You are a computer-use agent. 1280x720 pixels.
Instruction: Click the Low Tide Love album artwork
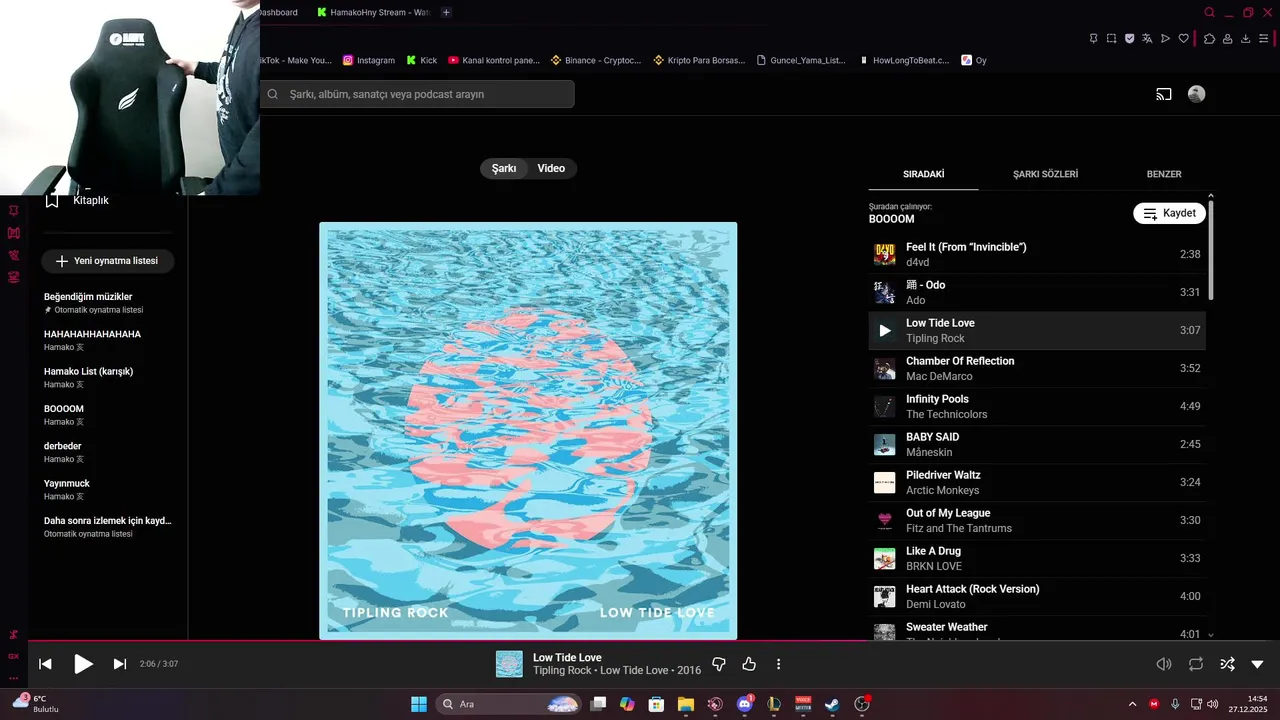click(x=528, y=430)
